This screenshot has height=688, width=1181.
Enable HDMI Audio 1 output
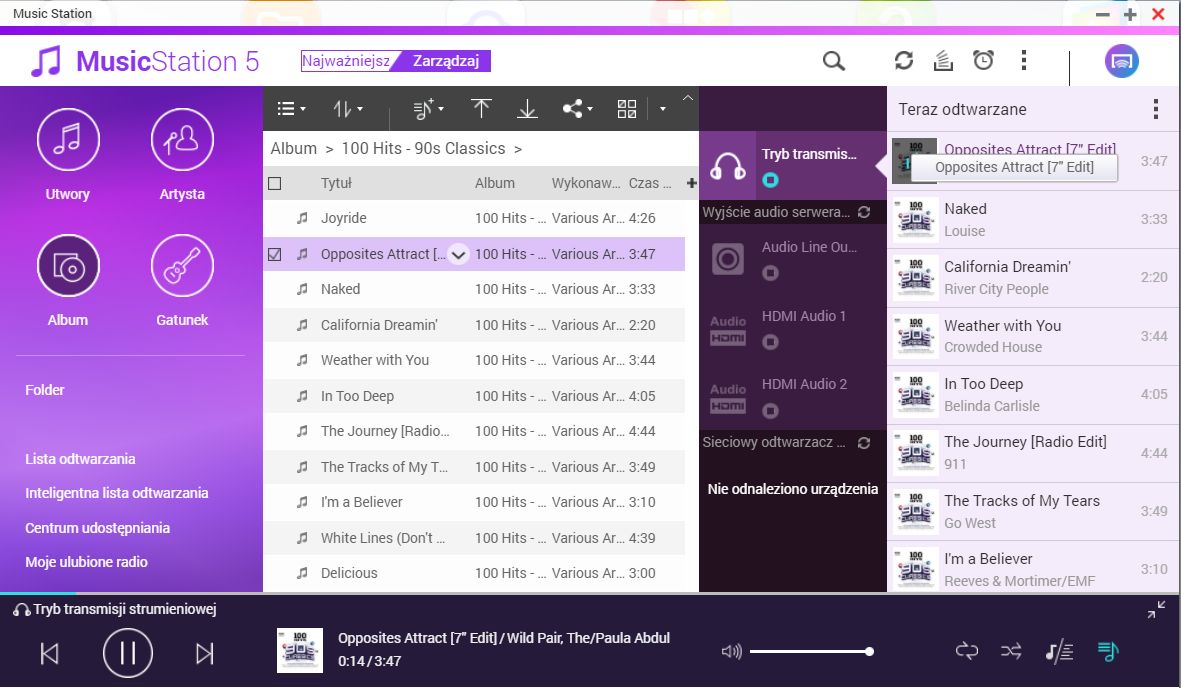[x=770, y=342]
